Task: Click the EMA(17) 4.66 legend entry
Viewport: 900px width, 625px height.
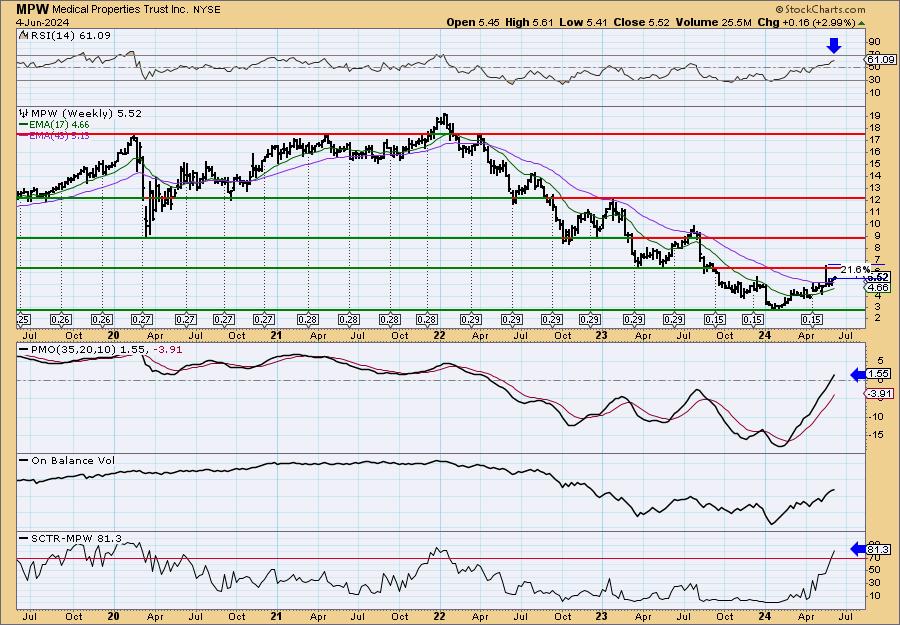Action: click(61, 124)
